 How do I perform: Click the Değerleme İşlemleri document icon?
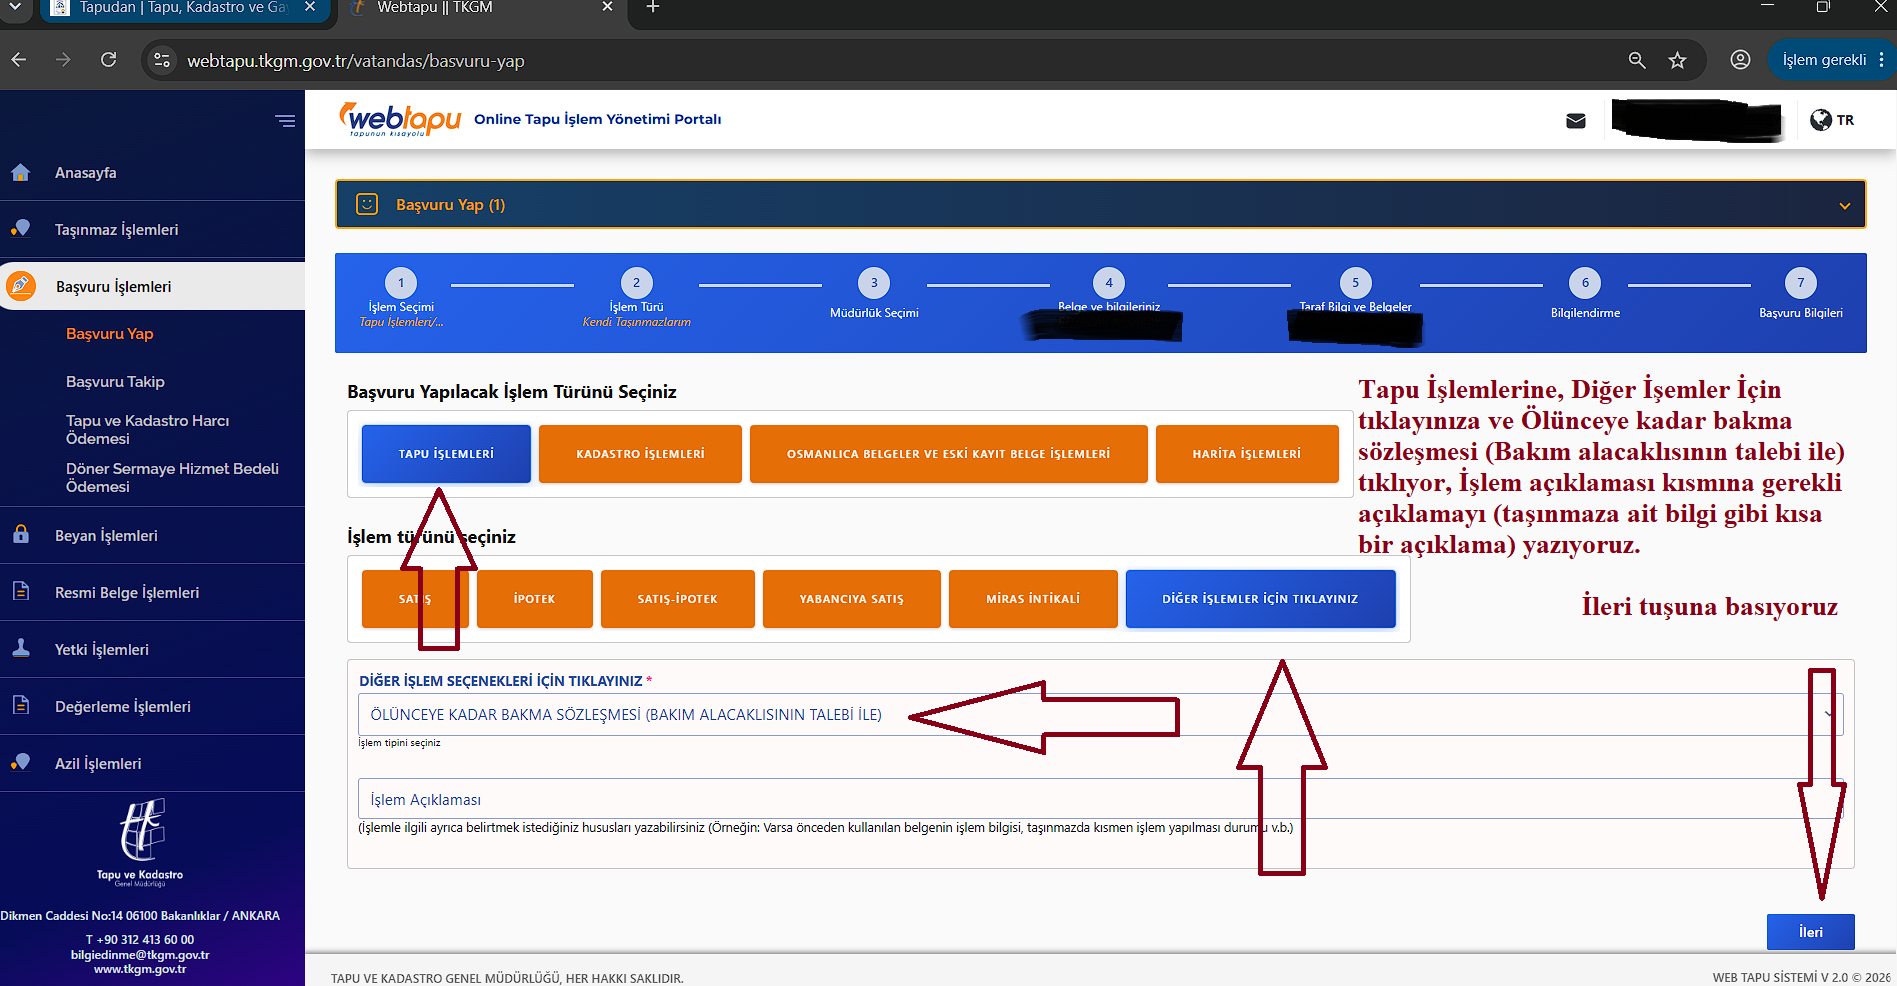[20, 706]
